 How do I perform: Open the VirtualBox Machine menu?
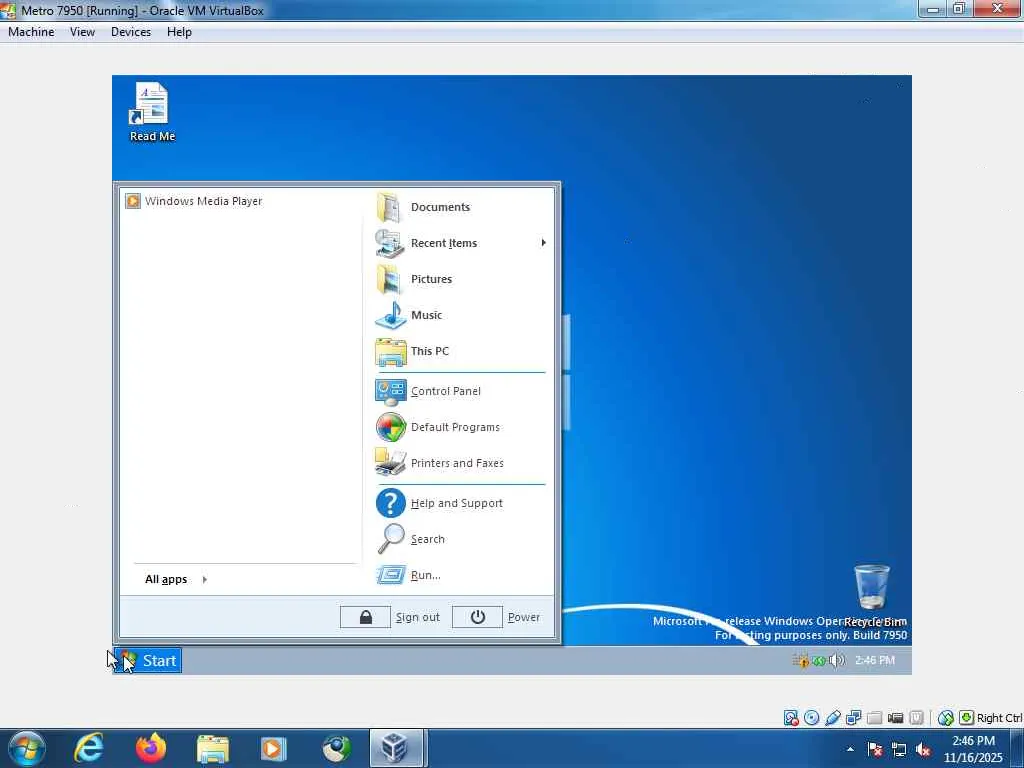(31, 32)
